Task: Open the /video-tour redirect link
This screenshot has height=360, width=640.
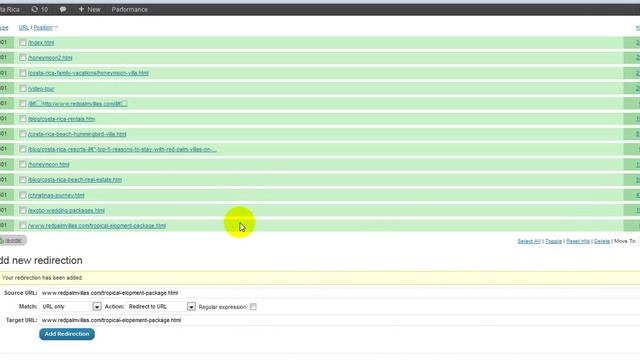Action: point(41,89)
